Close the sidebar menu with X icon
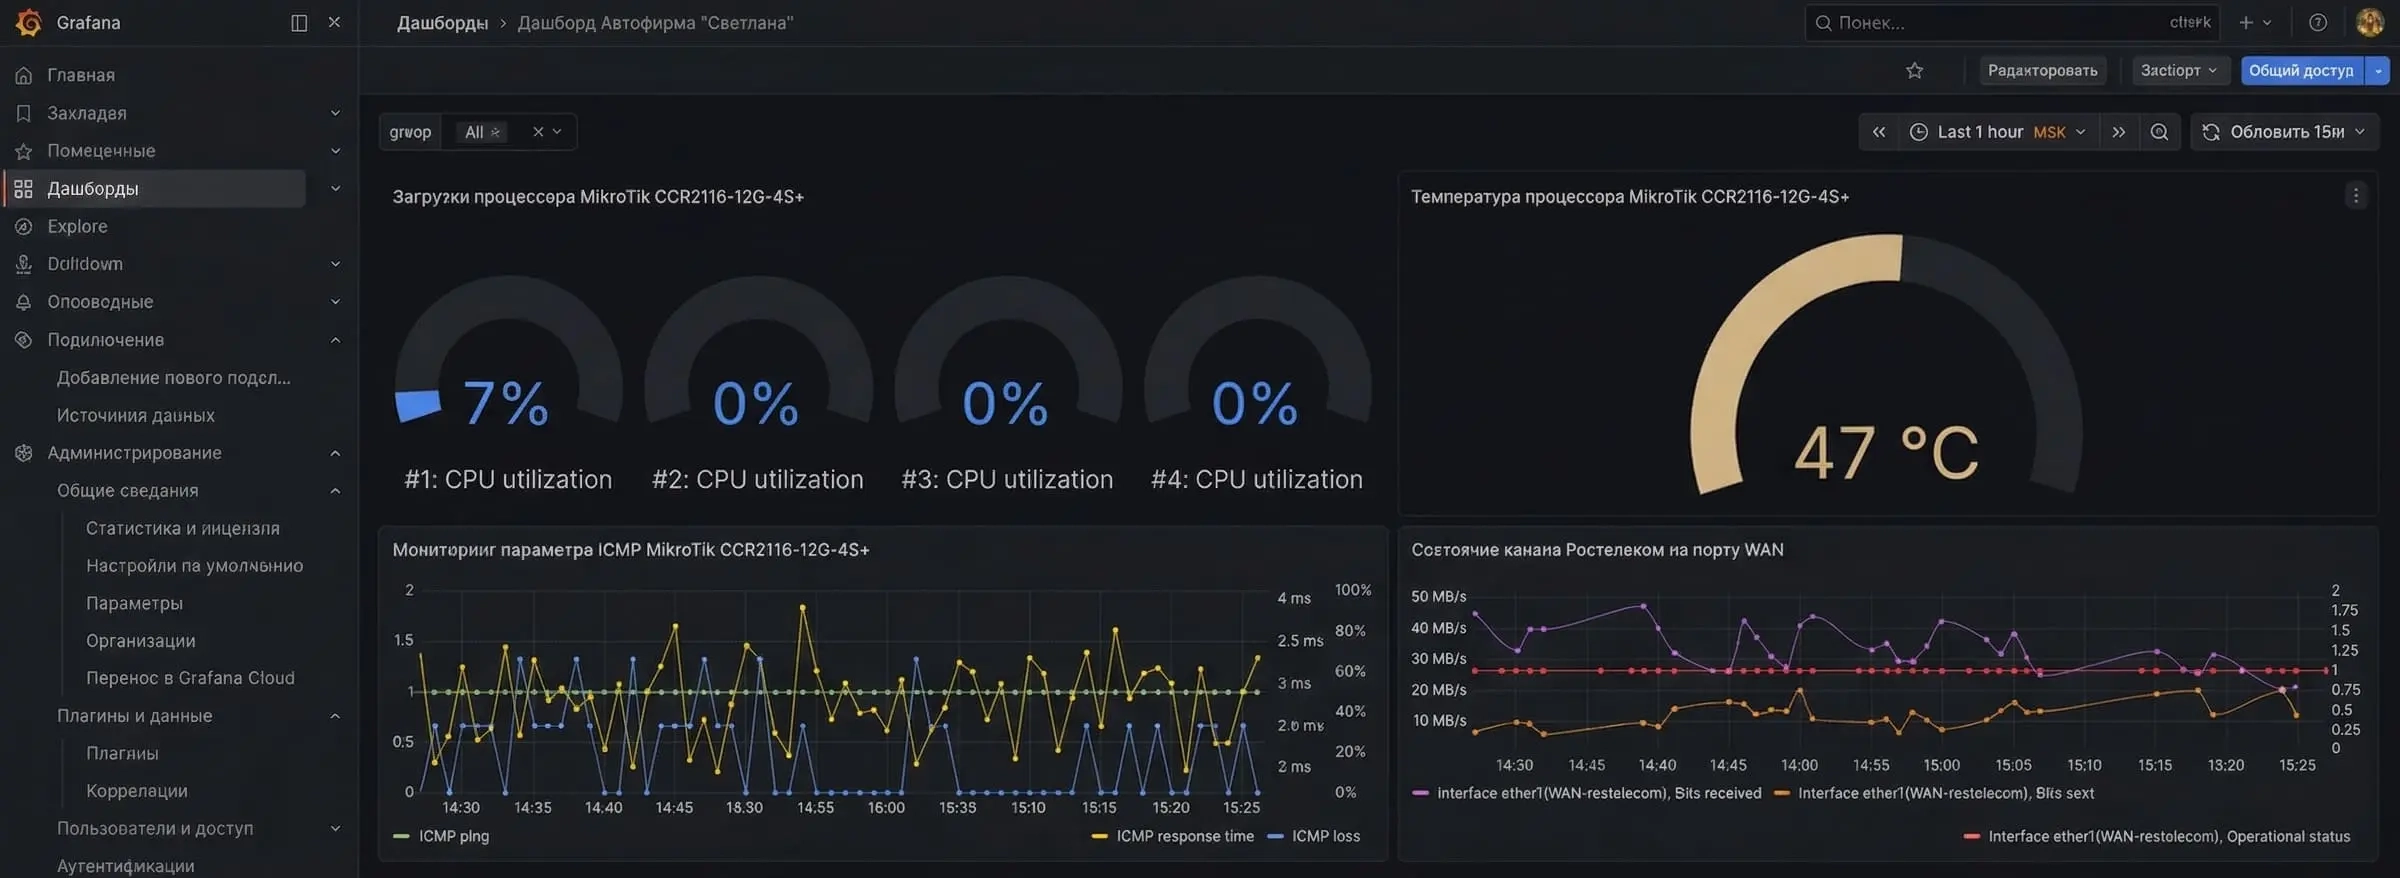 click(334, 22)
